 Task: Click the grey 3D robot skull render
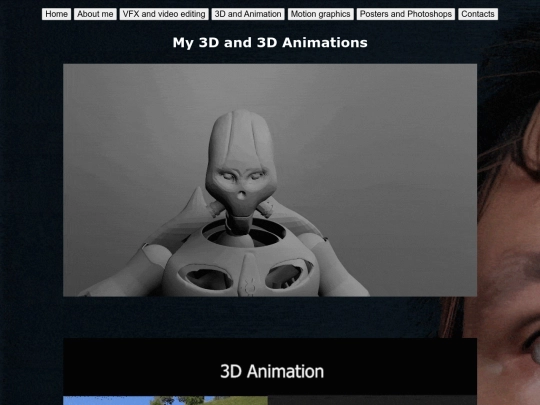tap(270, 180)
